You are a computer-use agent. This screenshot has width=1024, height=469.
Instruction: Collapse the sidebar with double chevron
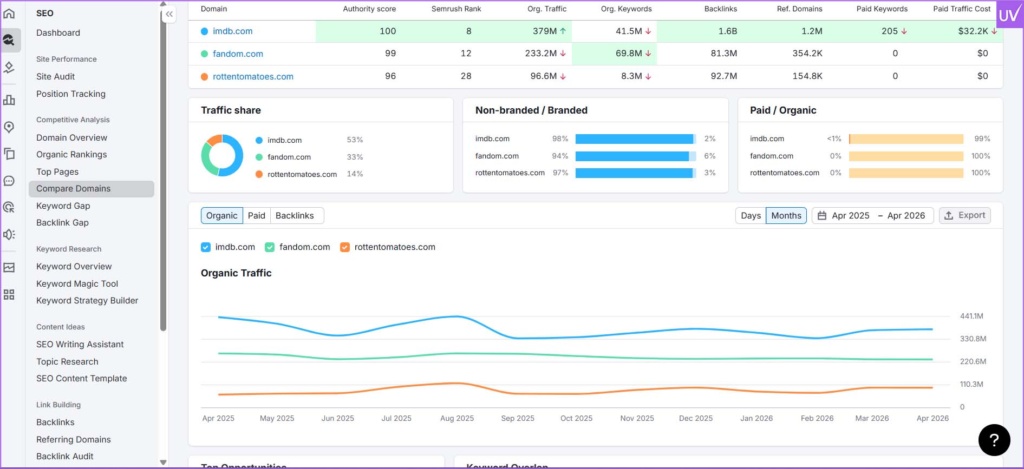[x=169, y=14]
